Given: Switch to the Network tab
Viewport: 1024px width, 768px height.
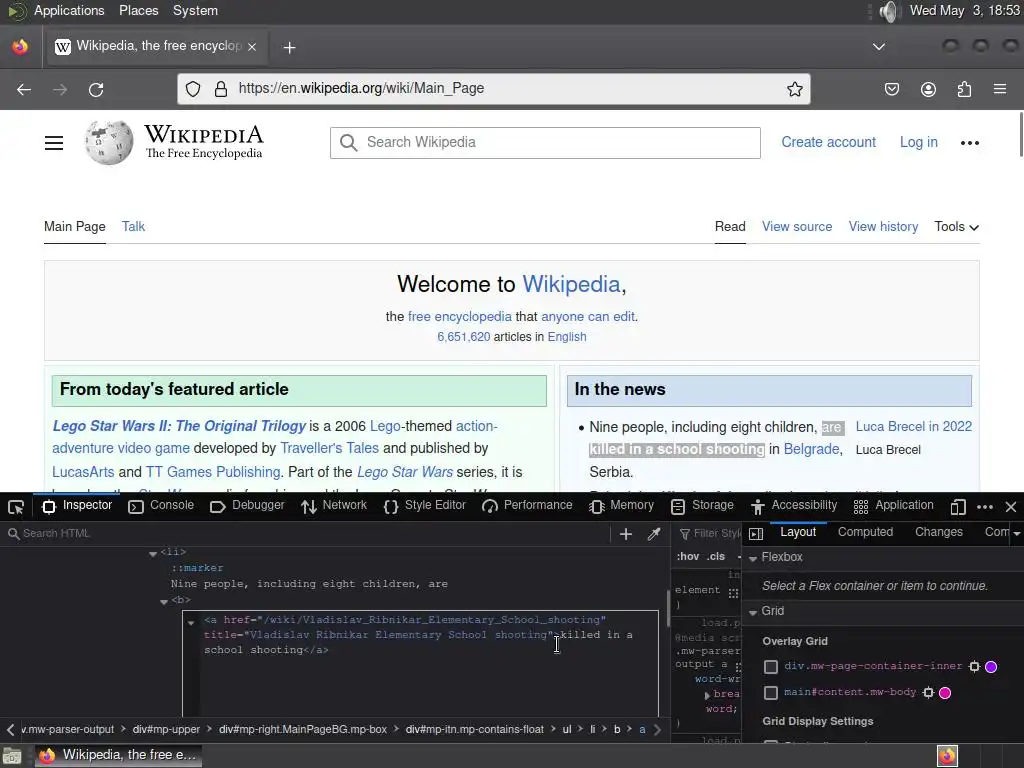Looking at the screenshot, I should (334, 505).
